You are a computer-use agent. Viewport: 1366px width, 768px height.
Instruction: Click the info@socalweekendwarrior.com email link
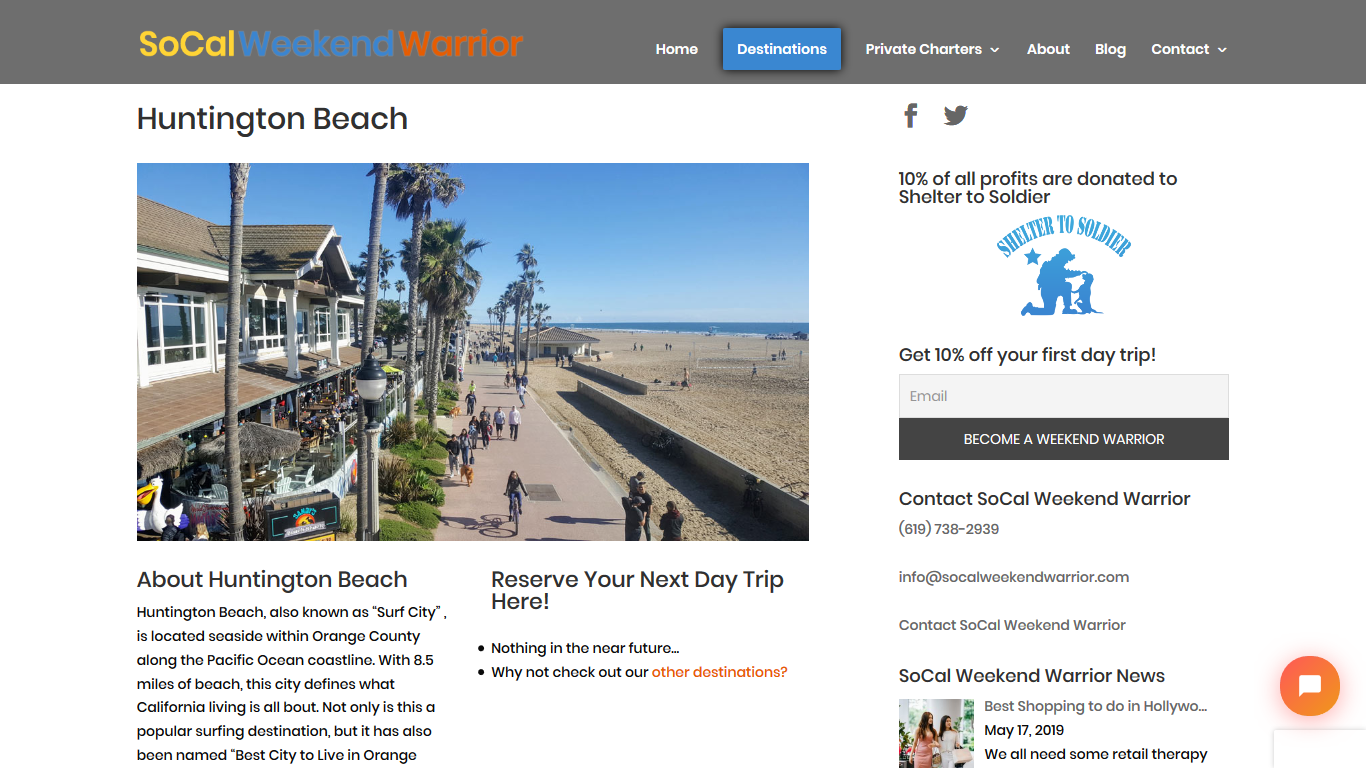(1014, 577)
